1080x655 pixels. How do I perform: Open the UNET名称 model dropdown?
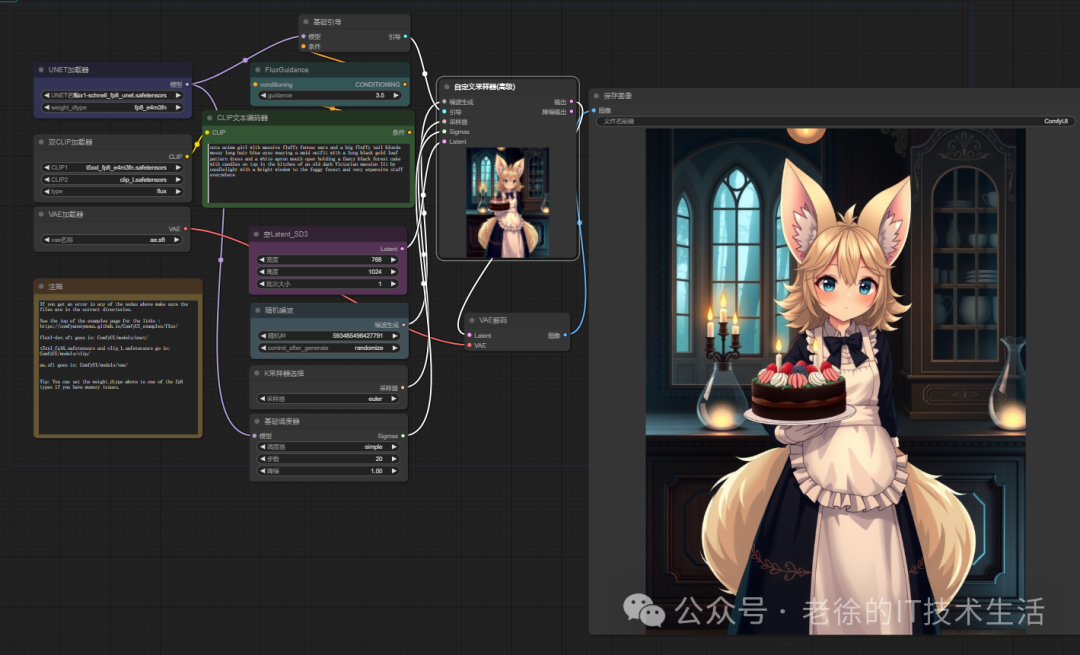coord(112,96)
